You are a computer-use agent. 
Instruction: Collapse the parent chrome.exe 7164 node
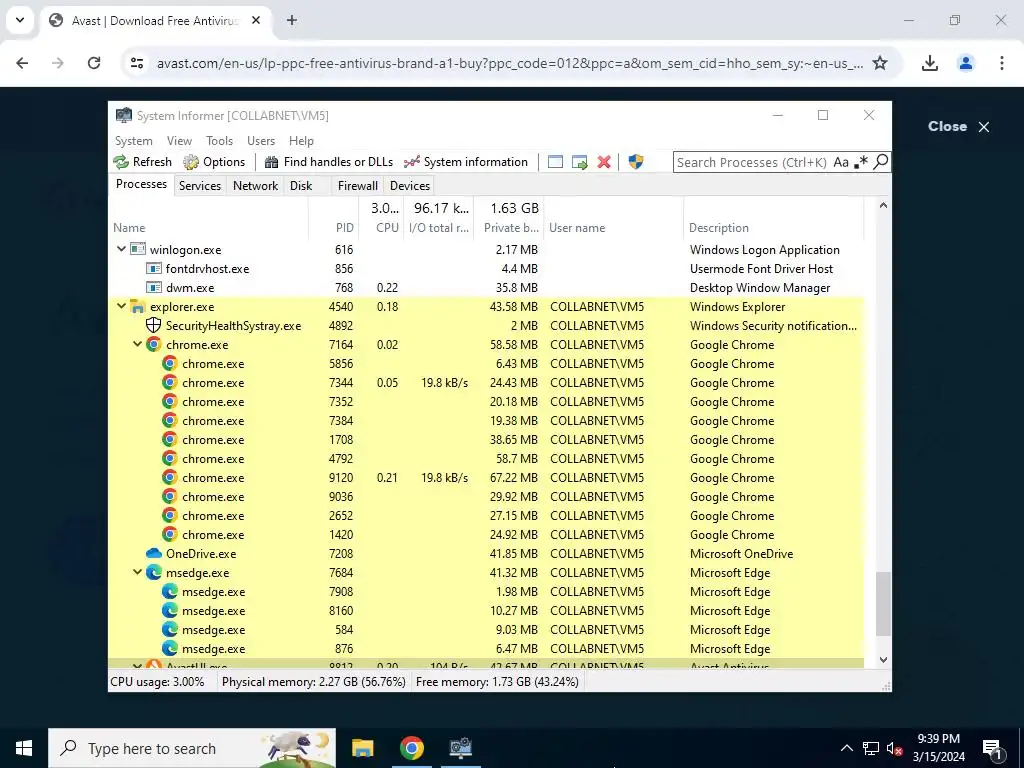[137, 344]
